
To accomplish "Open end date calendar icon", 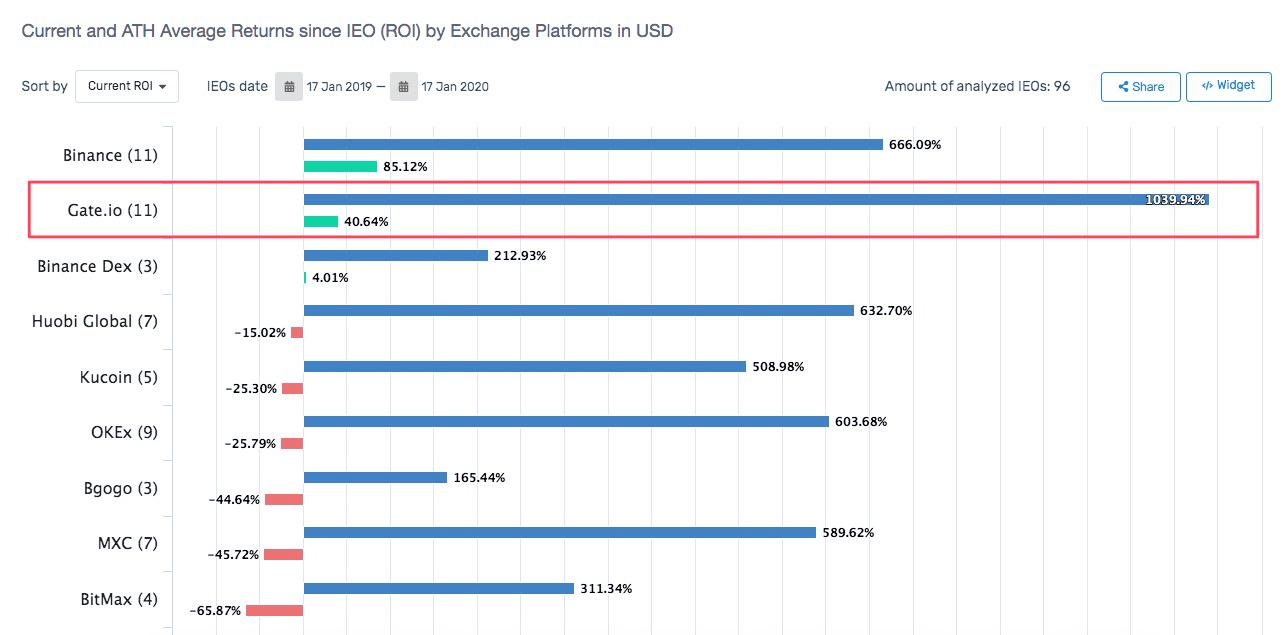I will click(403, 86).
